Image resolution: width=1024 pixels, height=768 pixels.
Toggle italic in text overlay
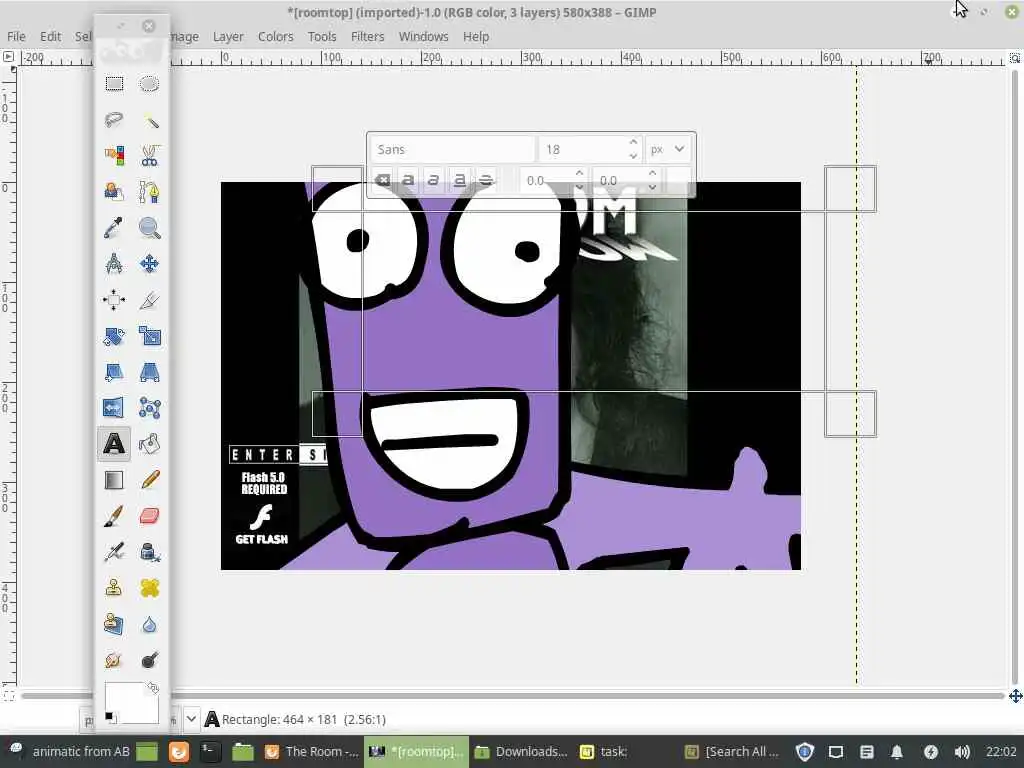click(434, 180)
